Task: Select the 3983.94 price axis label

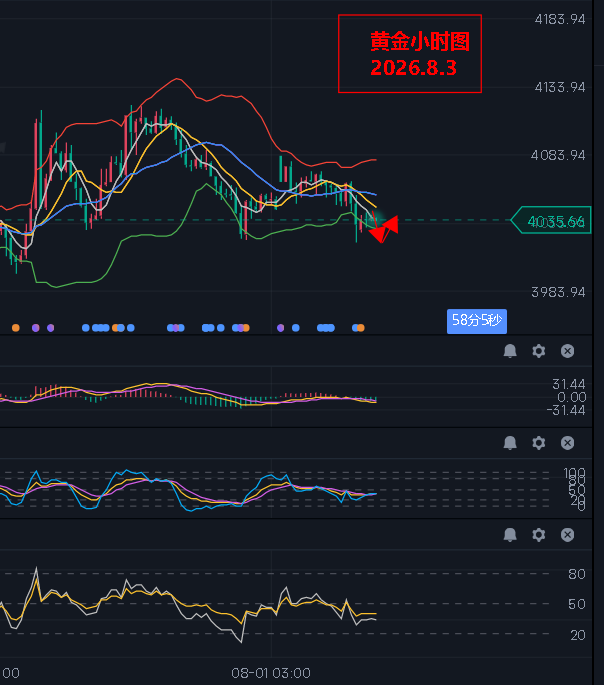Action: click(x=558, y=292)
